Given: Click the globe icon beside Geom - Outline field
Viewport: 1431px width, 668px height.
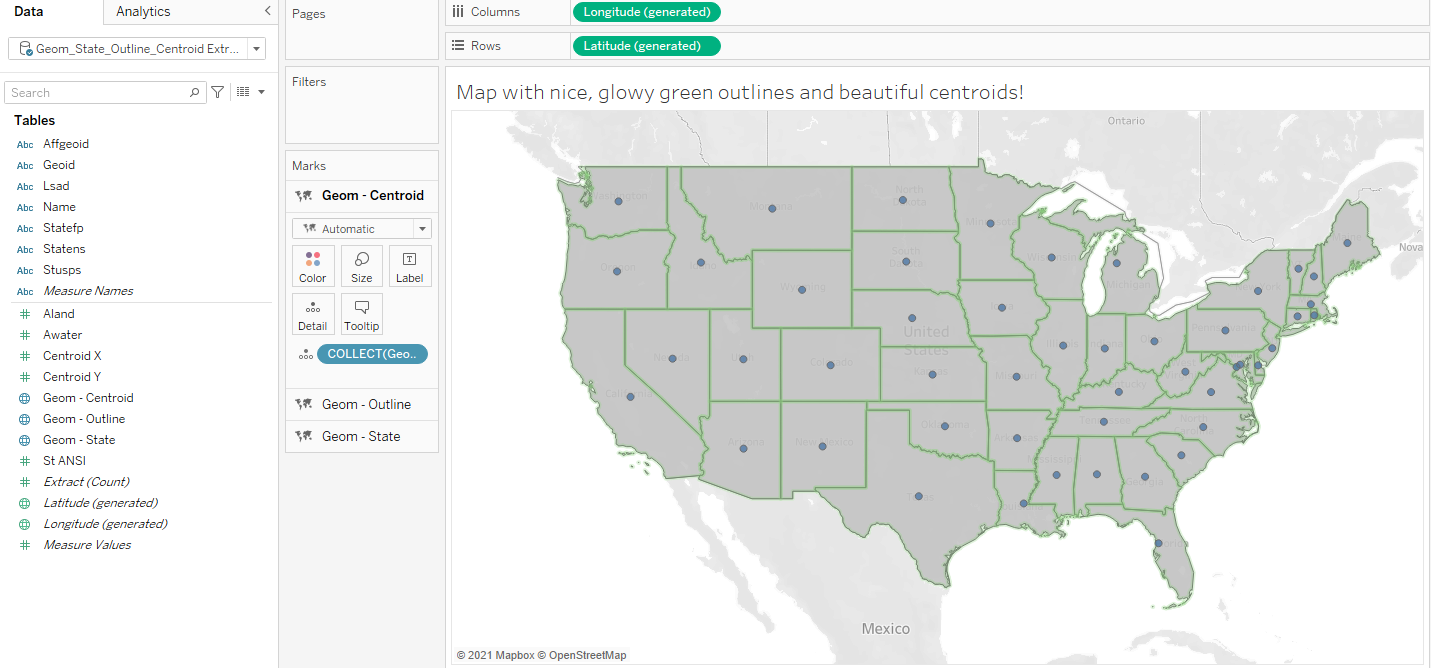Looking at the screenshot, I should tap(25, 419).
